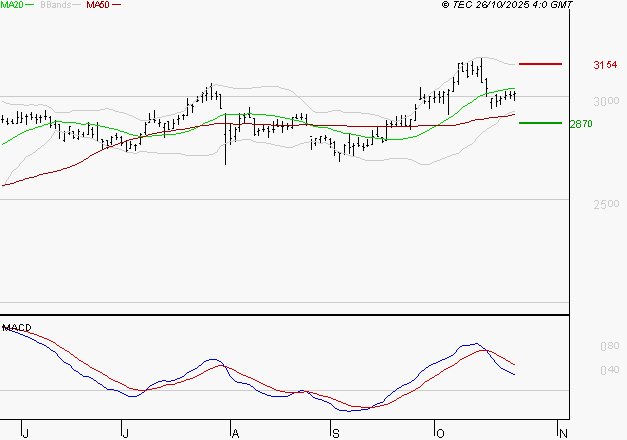Click the S month label on time axis
Viewport: 627px width, 440px height.
[x=335, y=433]
